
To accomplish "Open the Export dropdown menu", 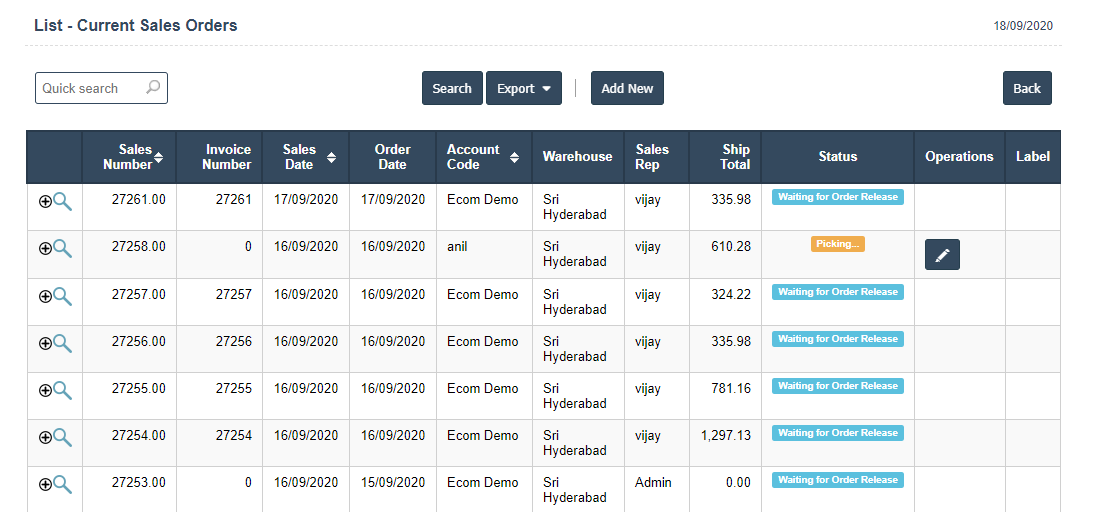I will (523, 88).
